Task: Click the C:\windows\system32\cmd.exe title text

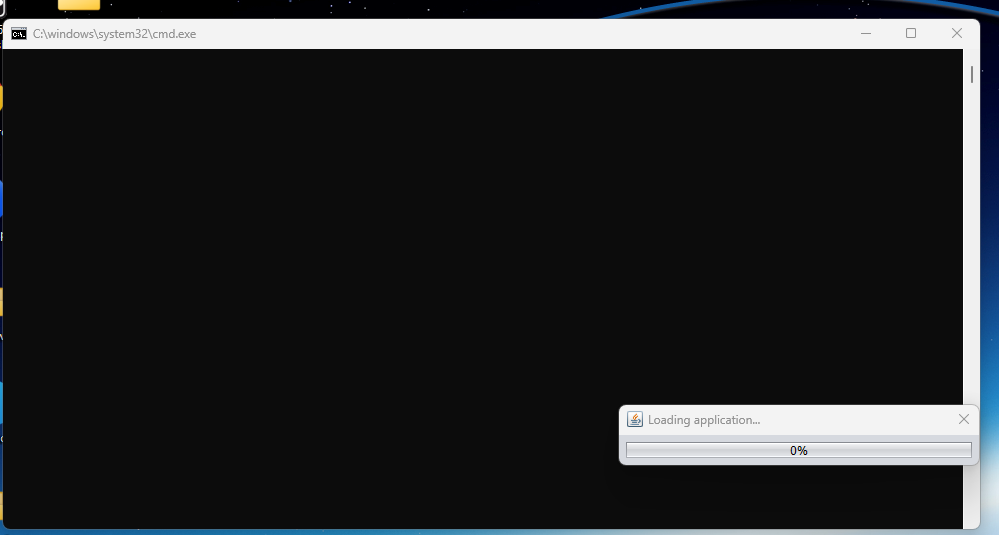Action: (x=114, y=34)
